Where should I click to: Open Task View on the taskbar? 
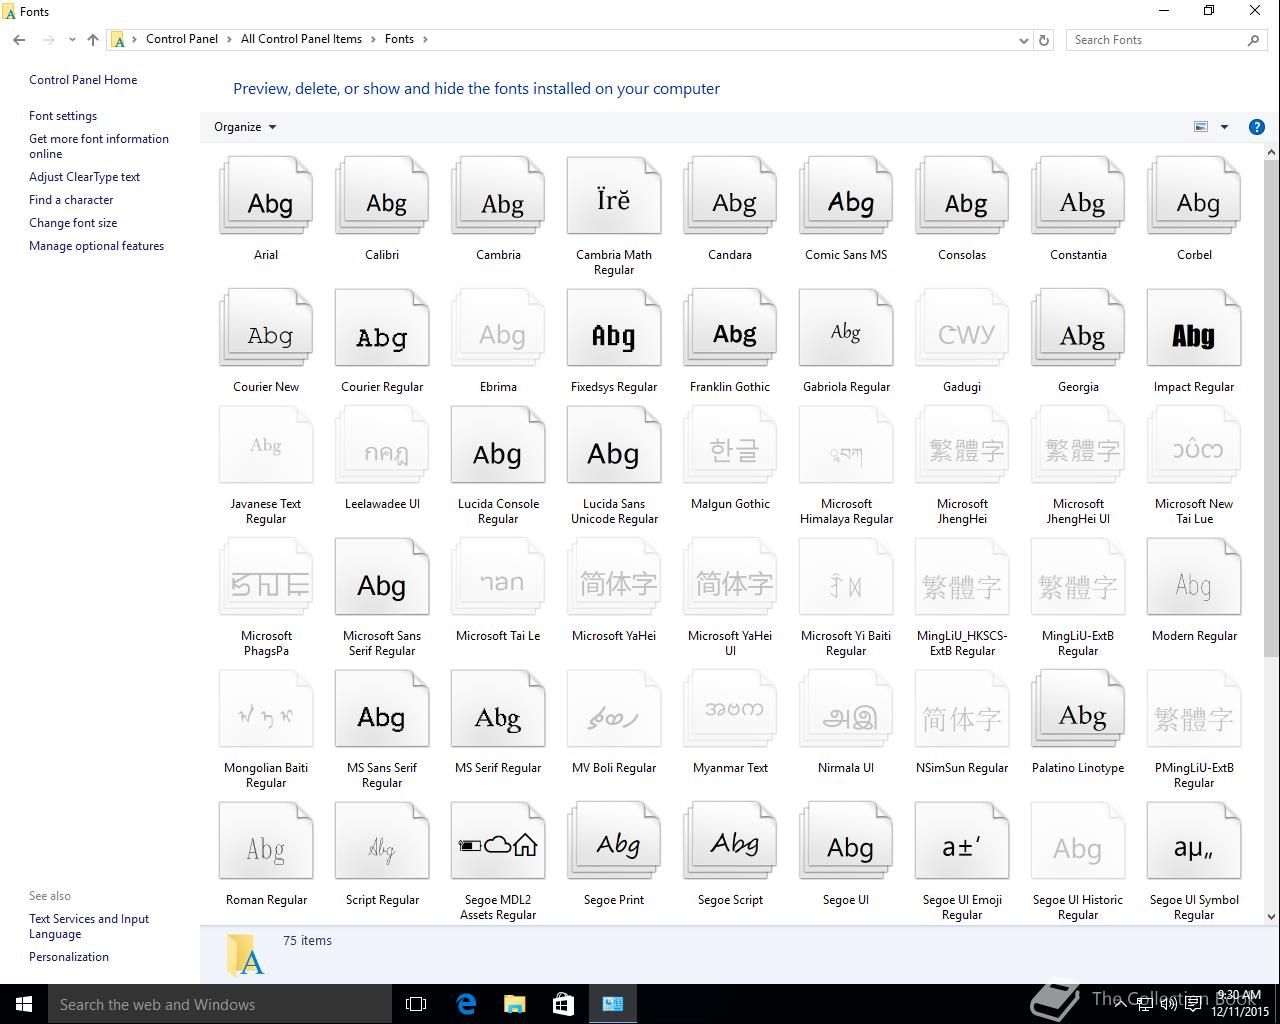(416, 1004)
